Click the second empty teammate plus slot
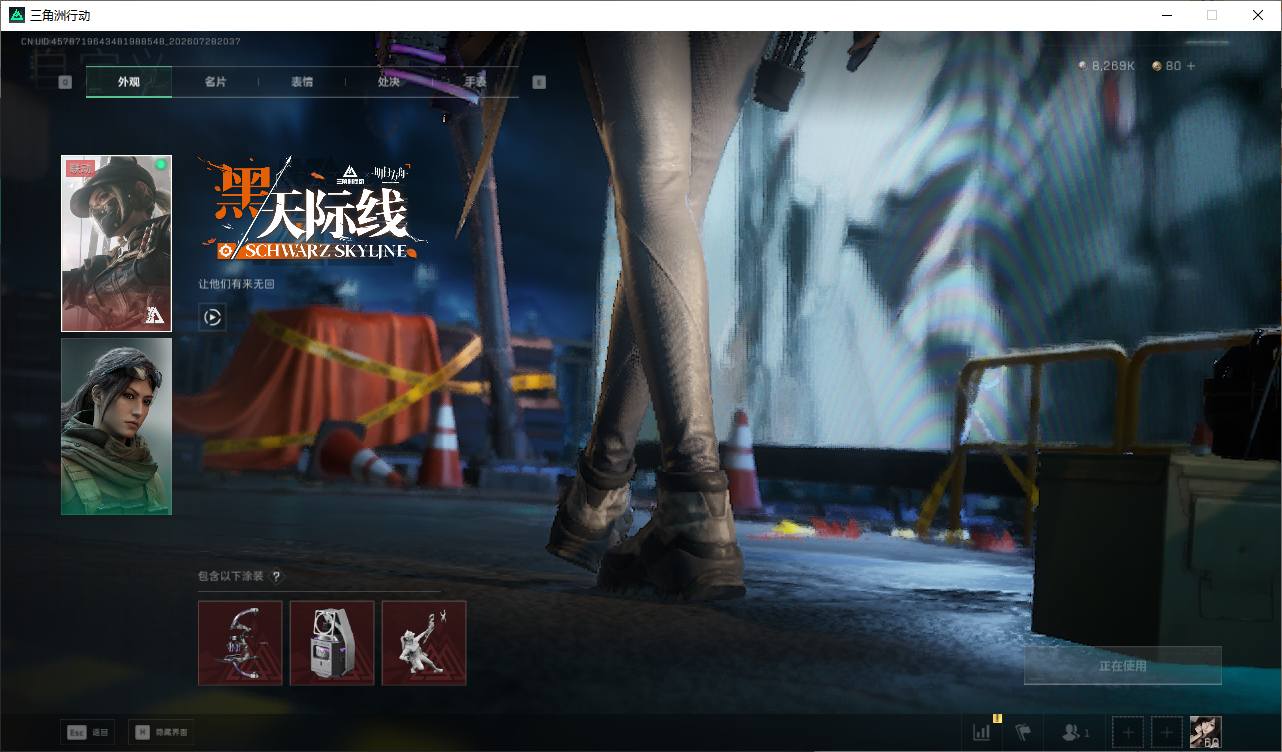Image resolution: width=1282 pixels, height=752 pixels. pos(1166,732)
